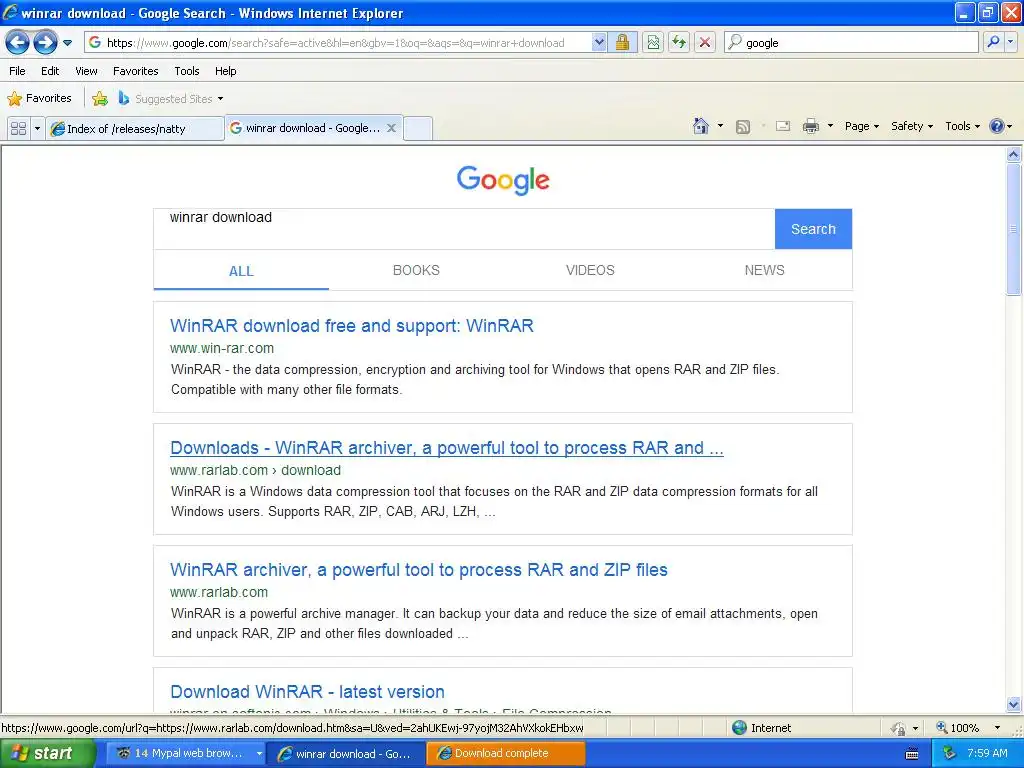Screen dimensions: 1024x768
Task: Switch to NEWS results tab
Action: click(765, 270)
